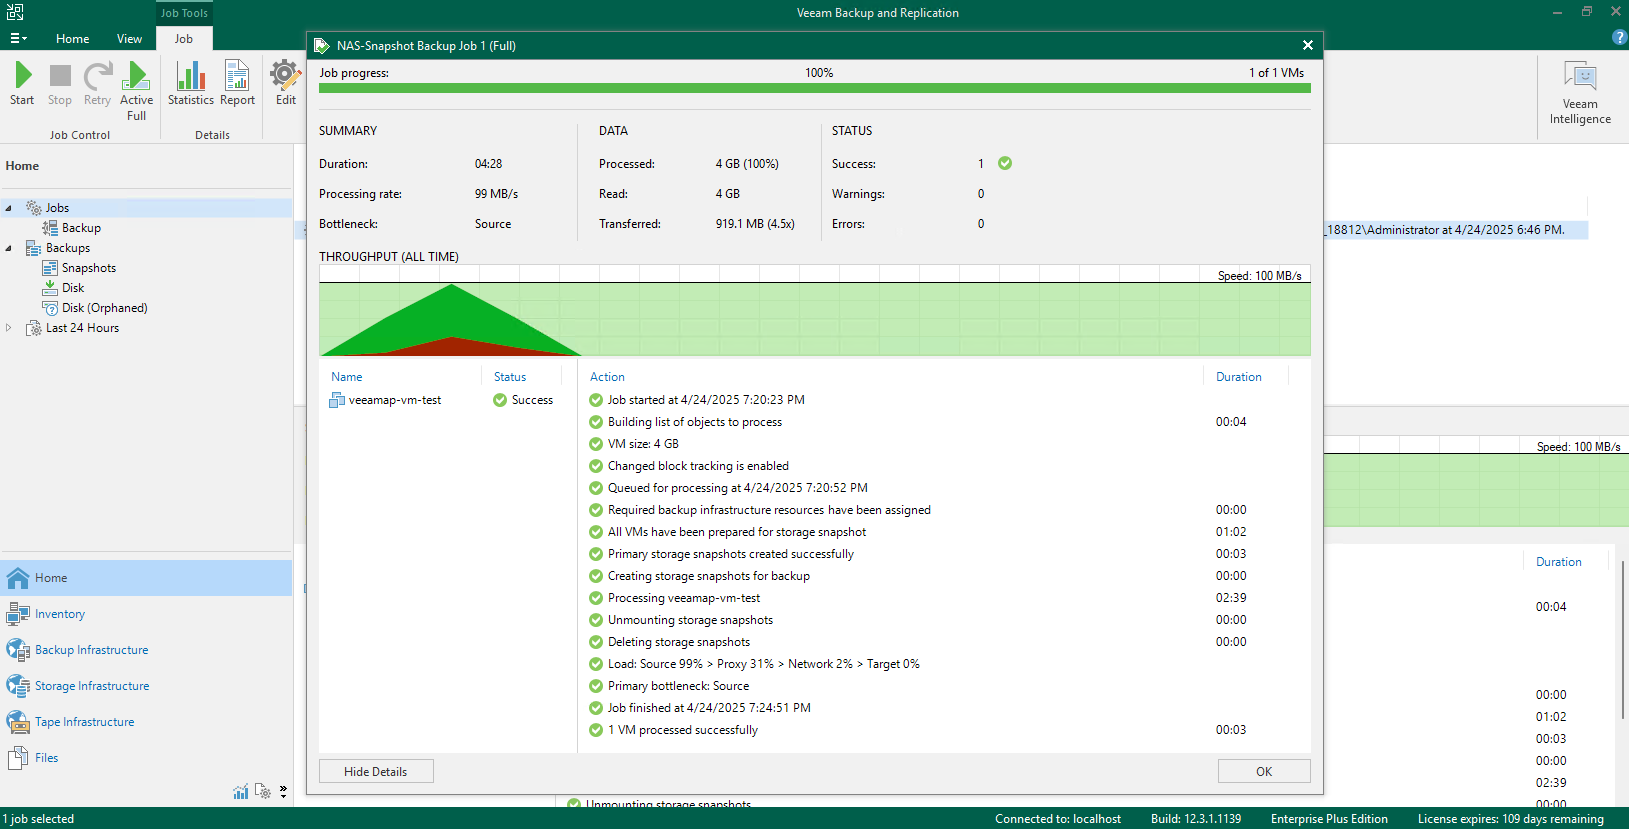Select the Jobs tree node
1629x829 pixels.
tap(57, 208)
